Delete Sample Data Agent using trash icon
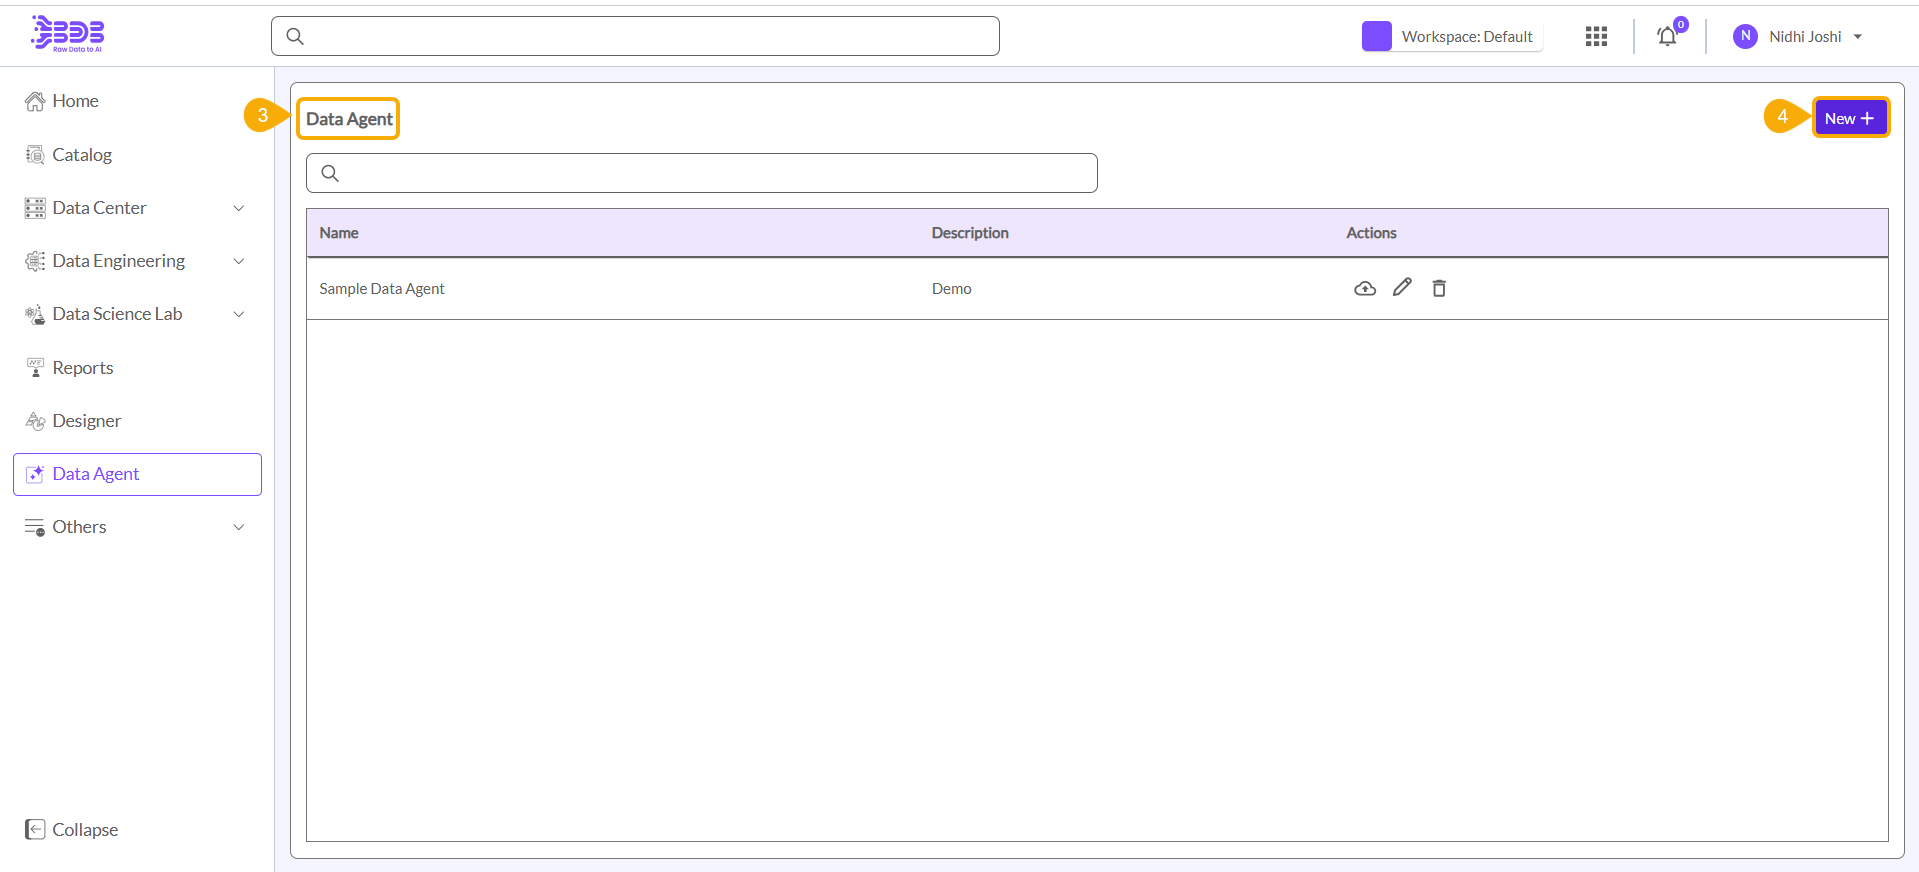 (x=1439, y=289)
